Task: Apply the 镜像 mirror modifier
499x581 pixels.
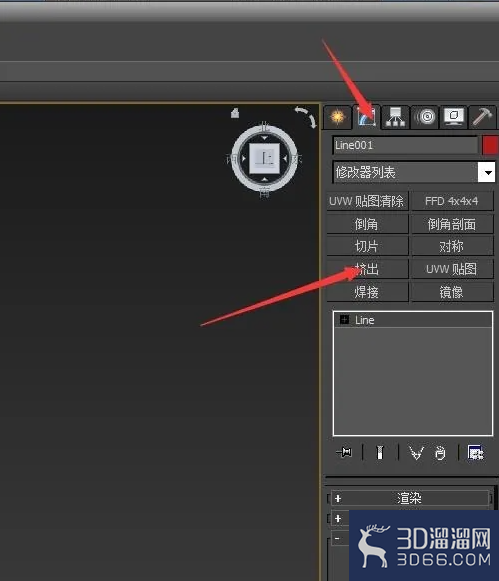Action: point(452,292)
